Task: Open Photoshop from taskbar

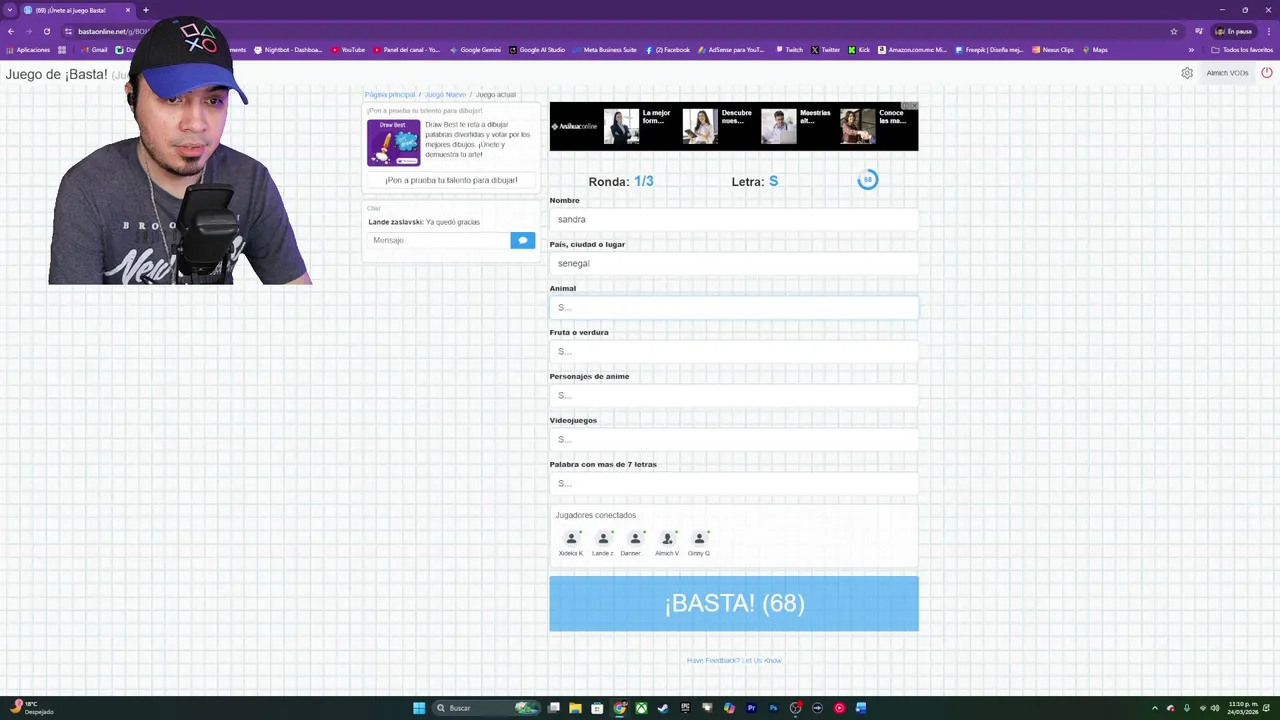Action: tap(773, 708)
